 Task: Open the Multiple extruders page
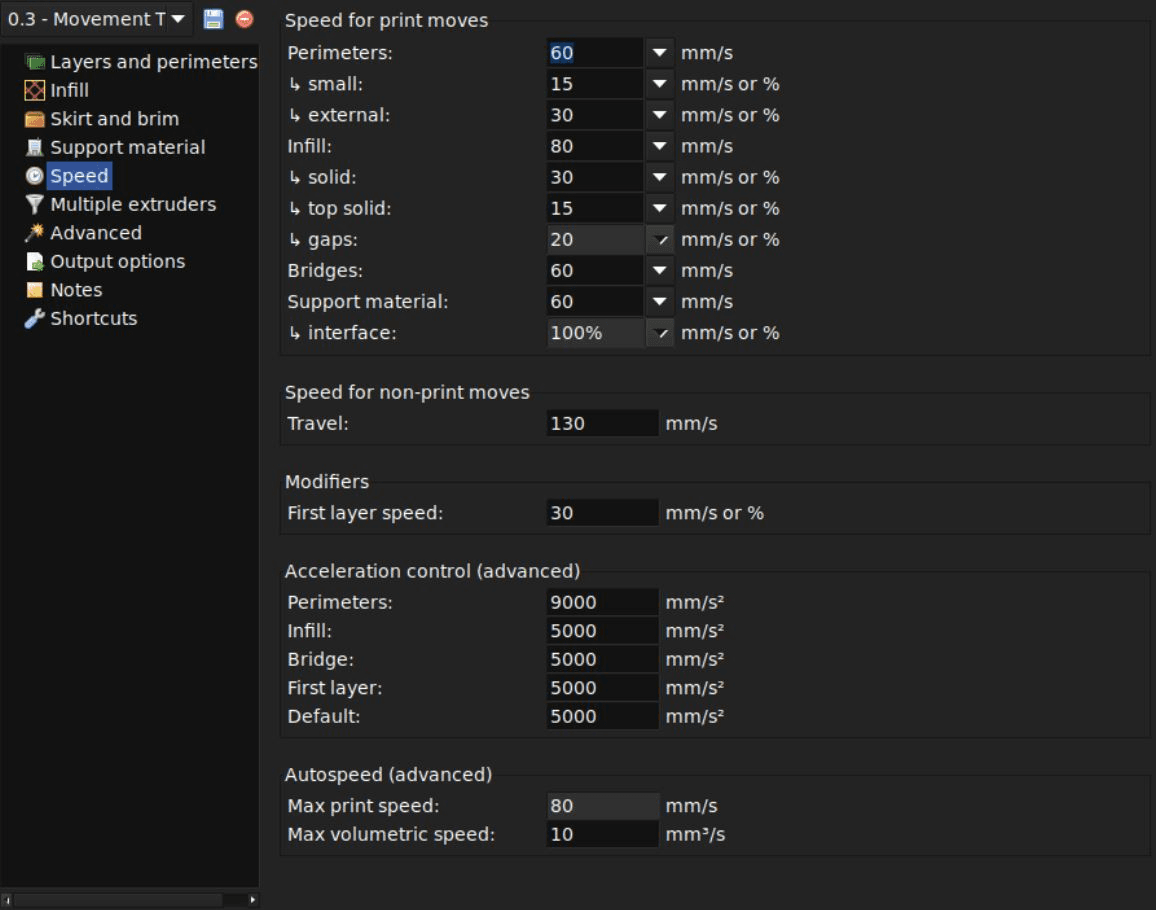tap(133, 204)
